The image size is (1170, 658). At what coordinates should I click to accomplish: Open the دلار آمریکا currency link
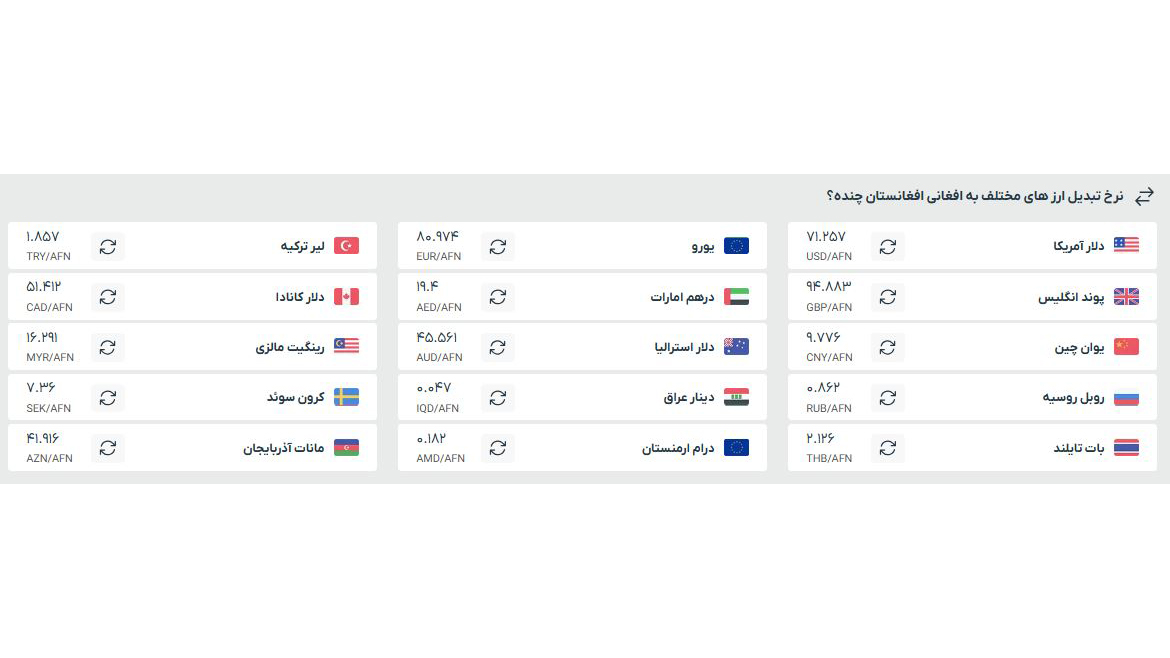pyautogui.click(x=1078, y=246)
